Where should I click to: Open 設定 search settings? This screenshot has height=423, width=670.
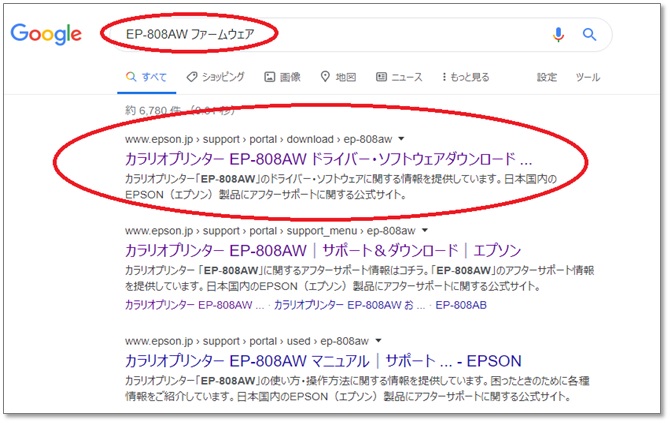[547, 77]
